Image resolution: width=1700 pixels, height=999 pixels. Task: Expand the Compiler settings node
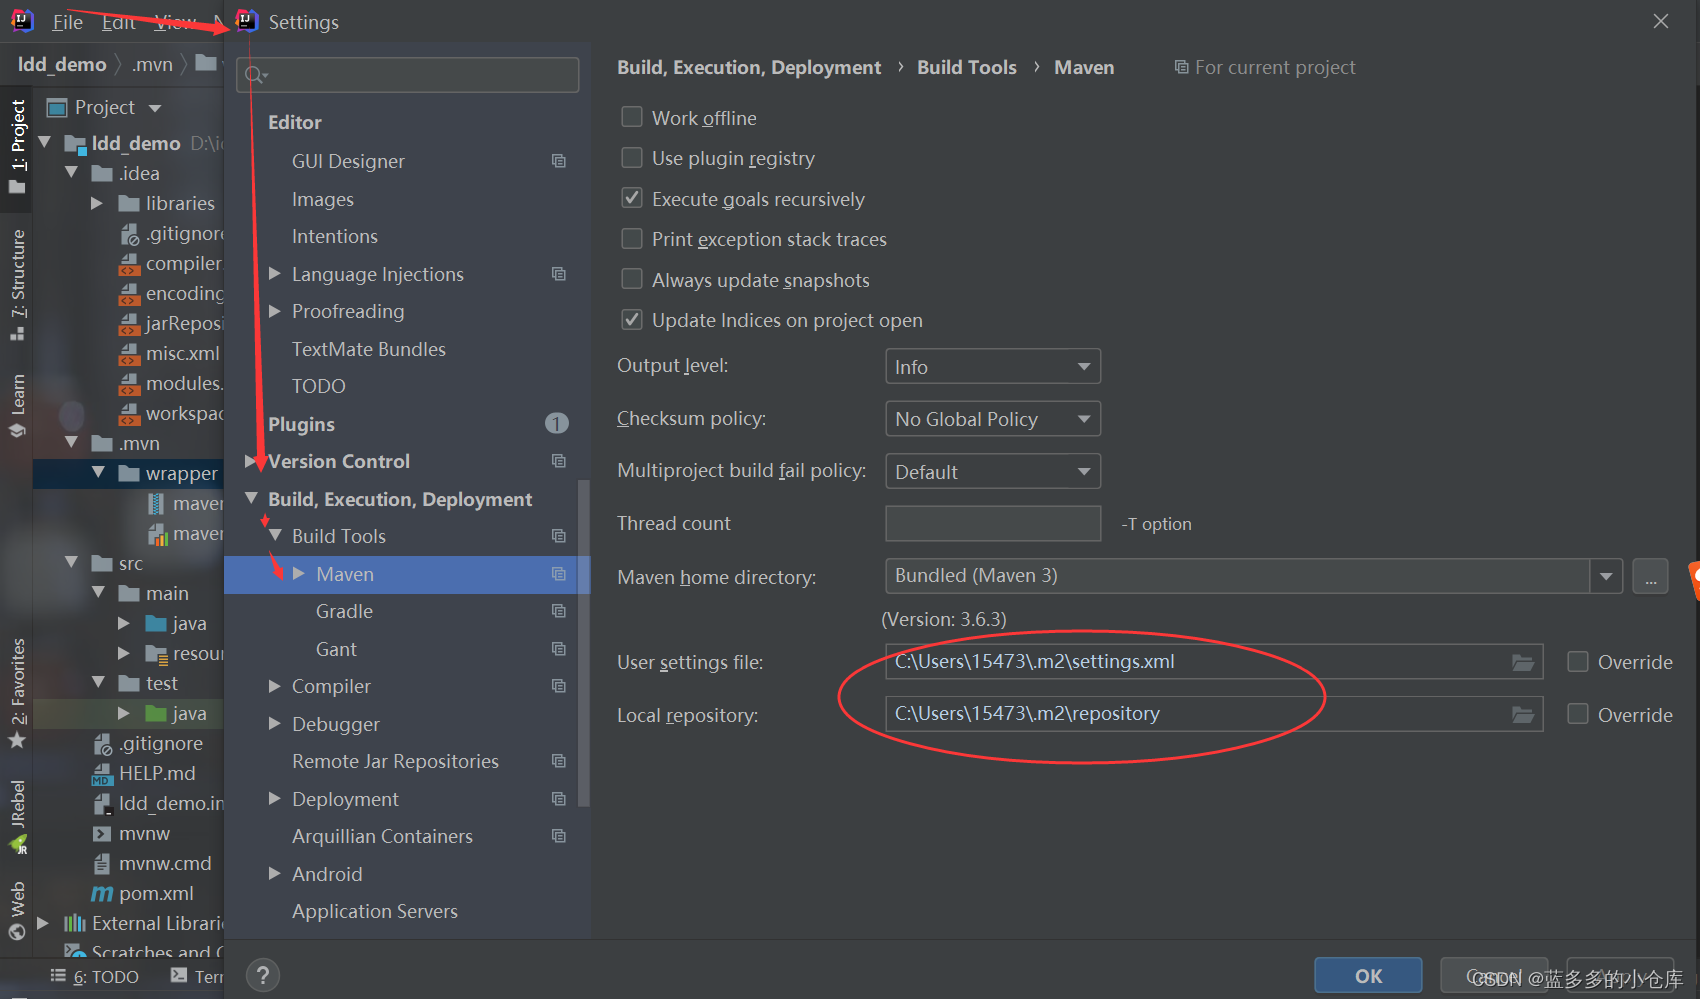pyautogui.click(x=274, y=686)
